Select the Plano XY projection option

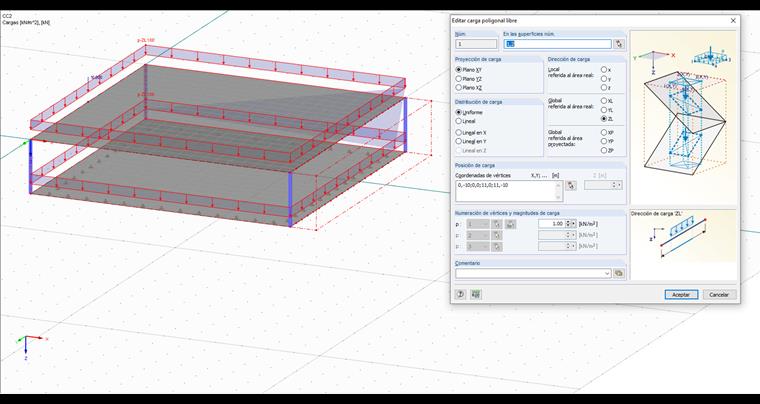[x=459, y=70]
